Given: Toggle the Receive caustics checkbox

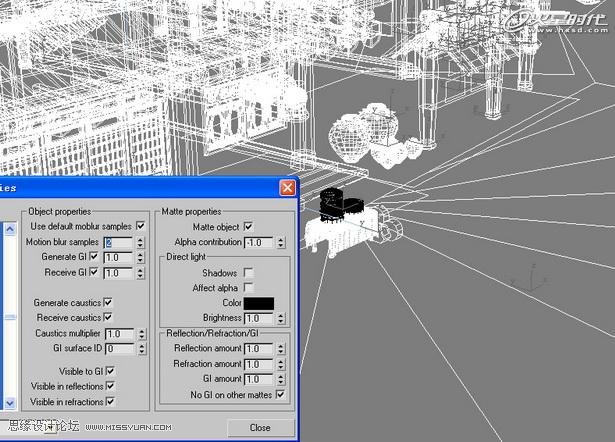Looking at the screenshot, I should point(108,317).
